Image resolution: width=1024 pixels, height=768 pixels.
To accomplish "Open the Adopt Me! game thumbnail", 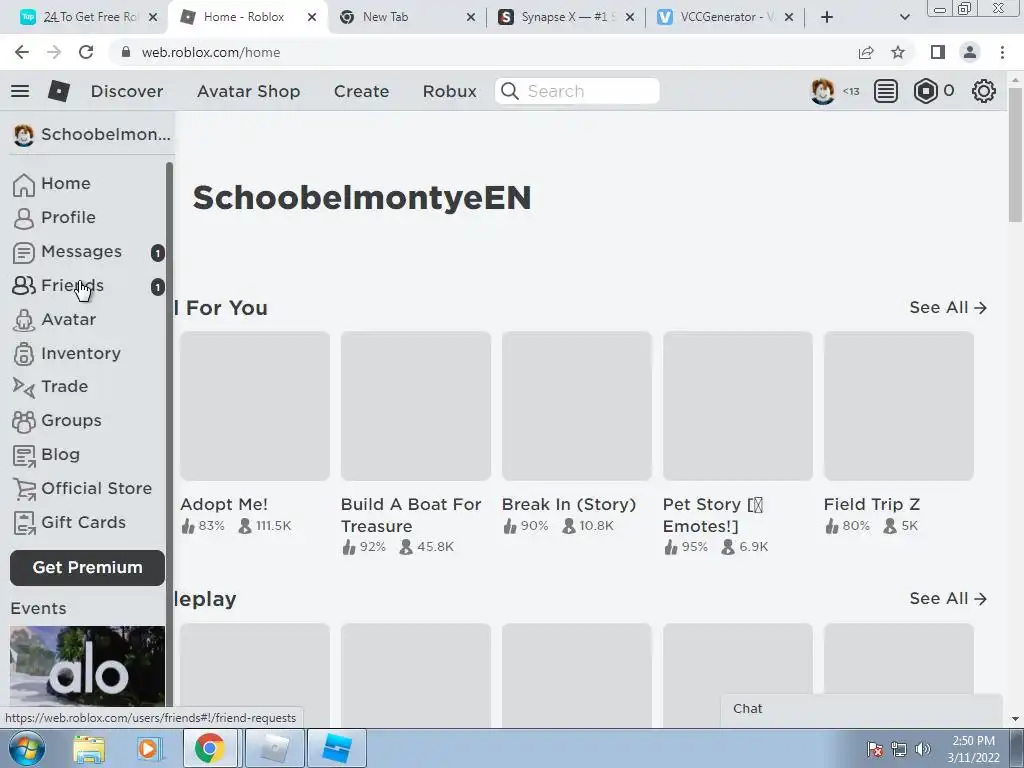I will click(255, 406).
